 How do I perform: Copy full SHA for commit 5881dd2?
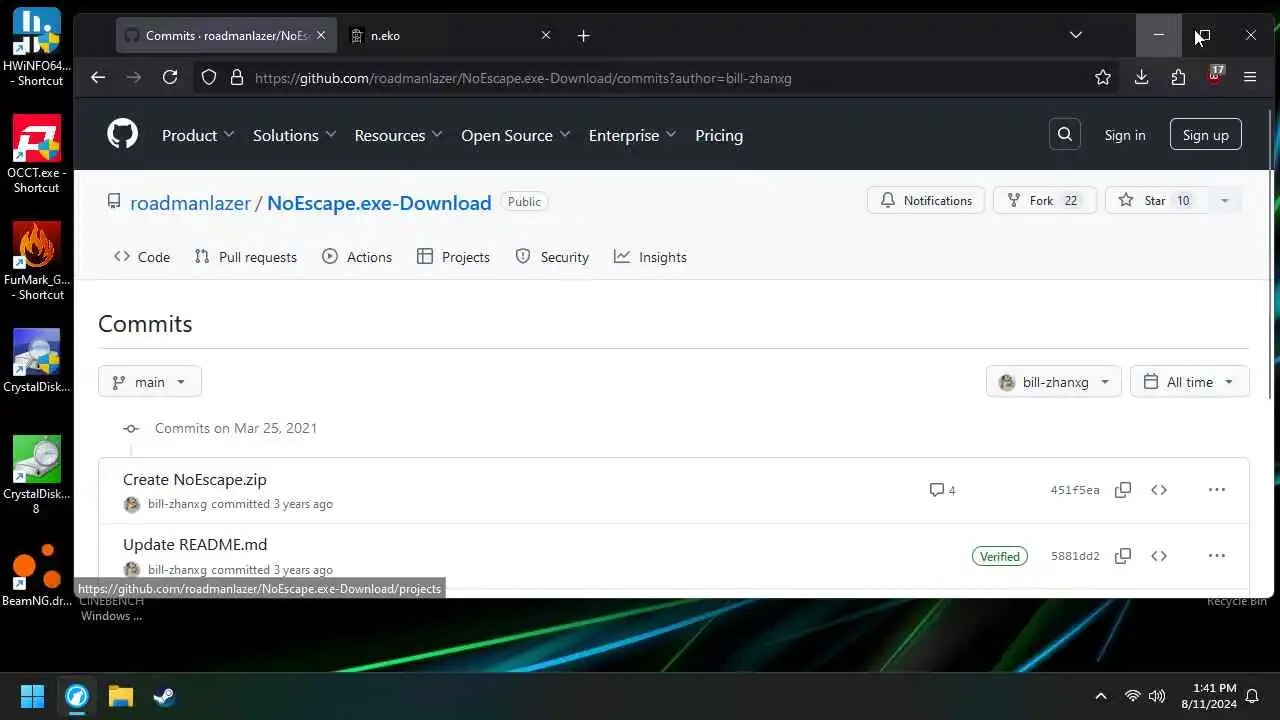pyautogui.click(x=1123, y=556)
